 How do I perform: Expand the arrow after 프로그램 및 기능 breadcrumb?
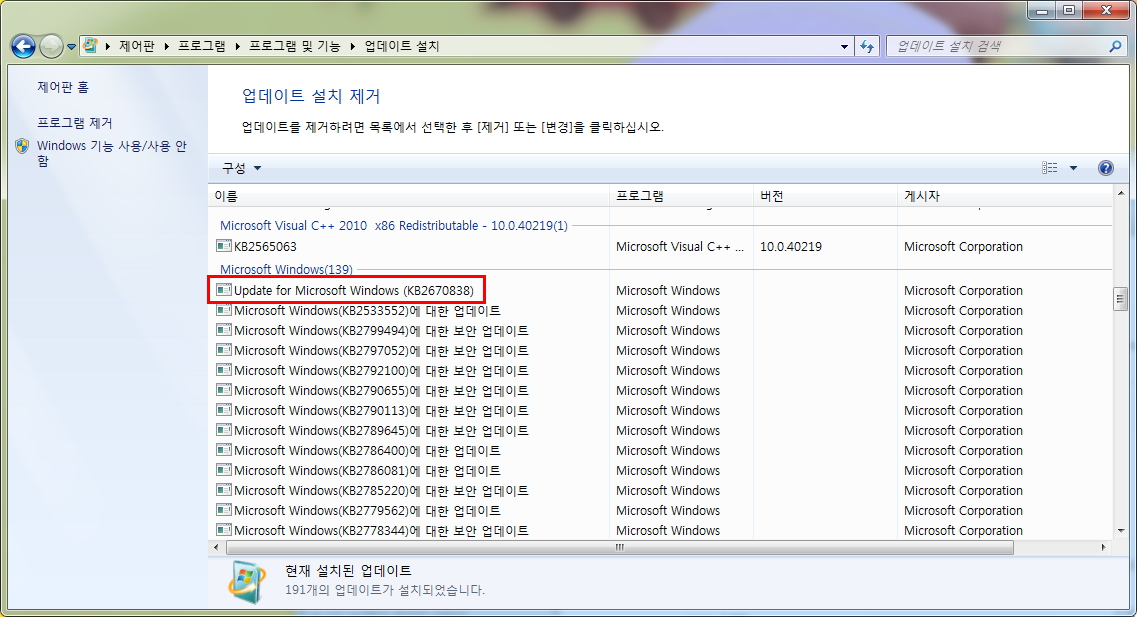click(352, 46)
